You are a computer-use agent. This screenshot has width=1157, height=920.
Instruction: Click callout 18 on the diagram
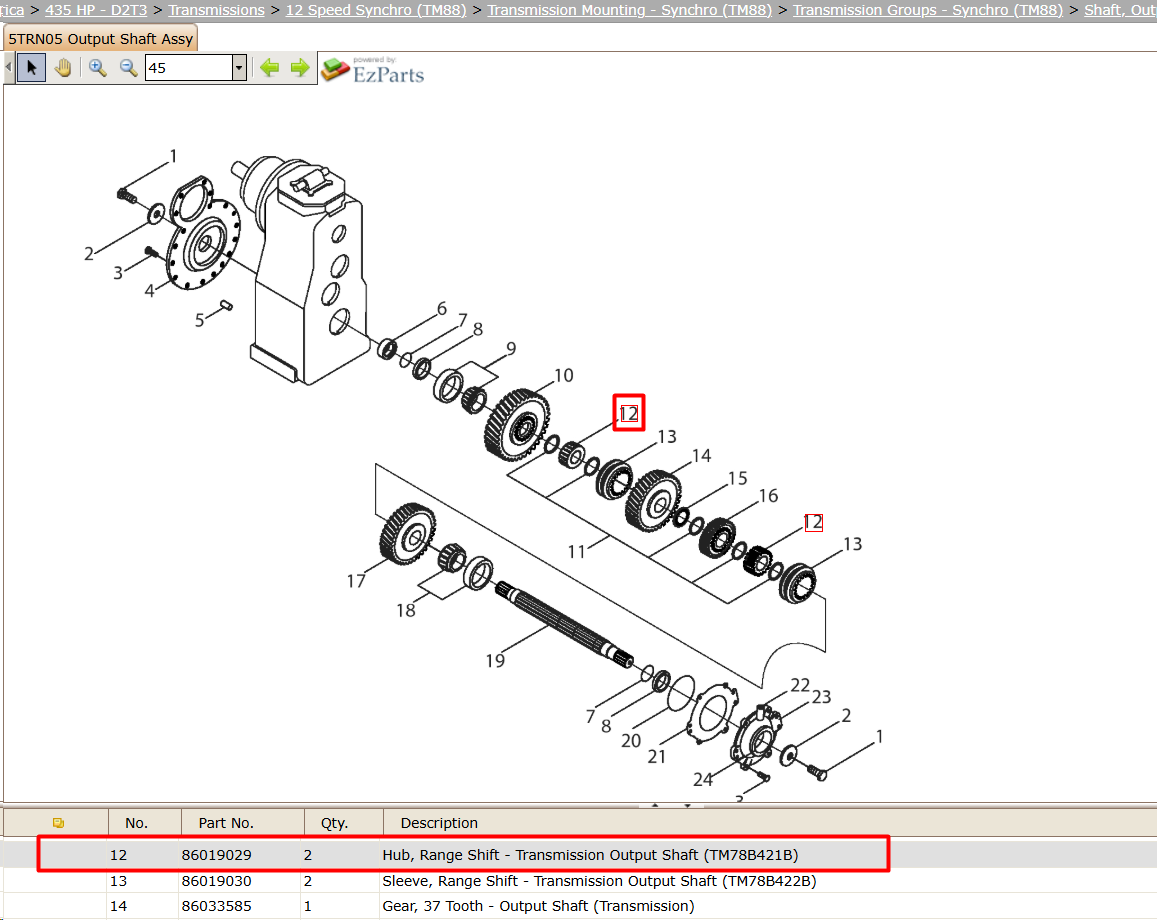pos(406,611)
